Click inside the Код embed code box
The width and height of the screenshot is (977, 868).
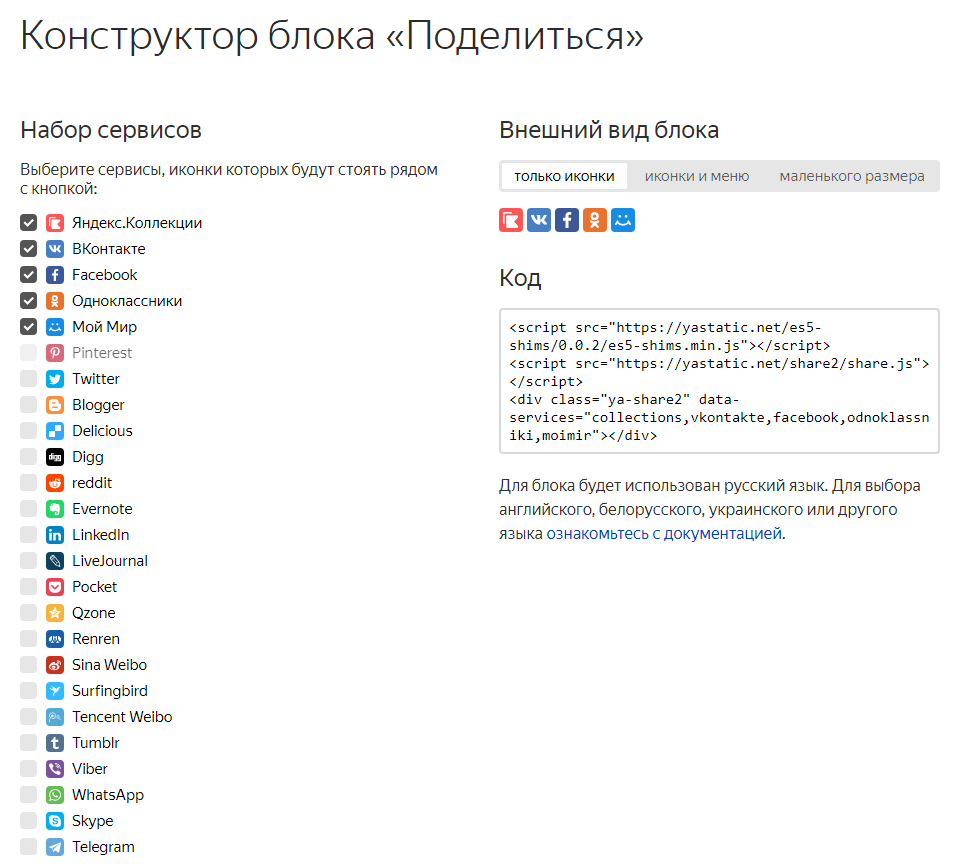point(719,381)
